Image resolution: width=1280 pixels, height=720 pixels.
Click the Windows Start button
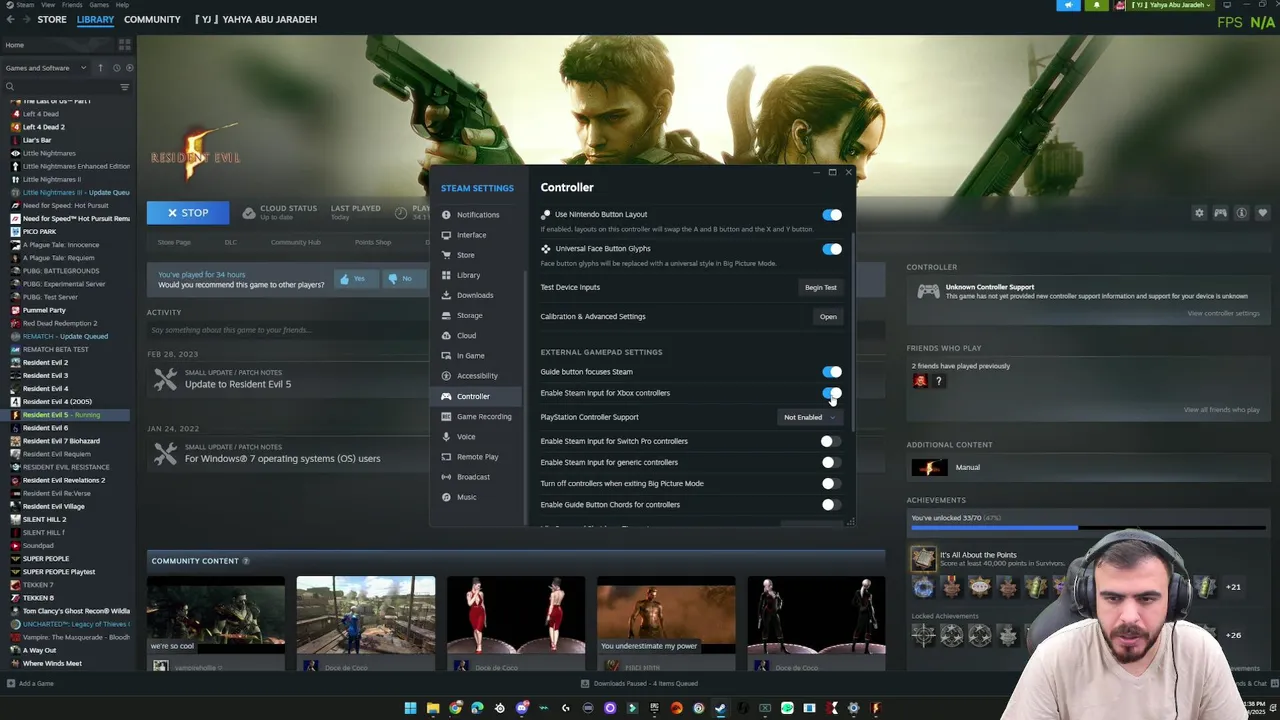pyautogui.click(x=410, y=708)
